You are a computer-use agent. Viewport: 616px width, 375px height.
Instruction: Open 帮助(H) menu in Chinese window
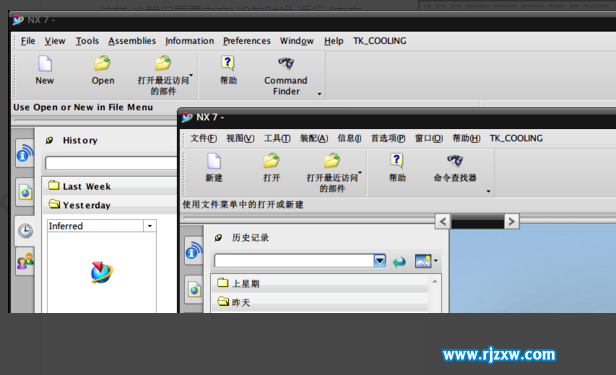click(466, 138)
